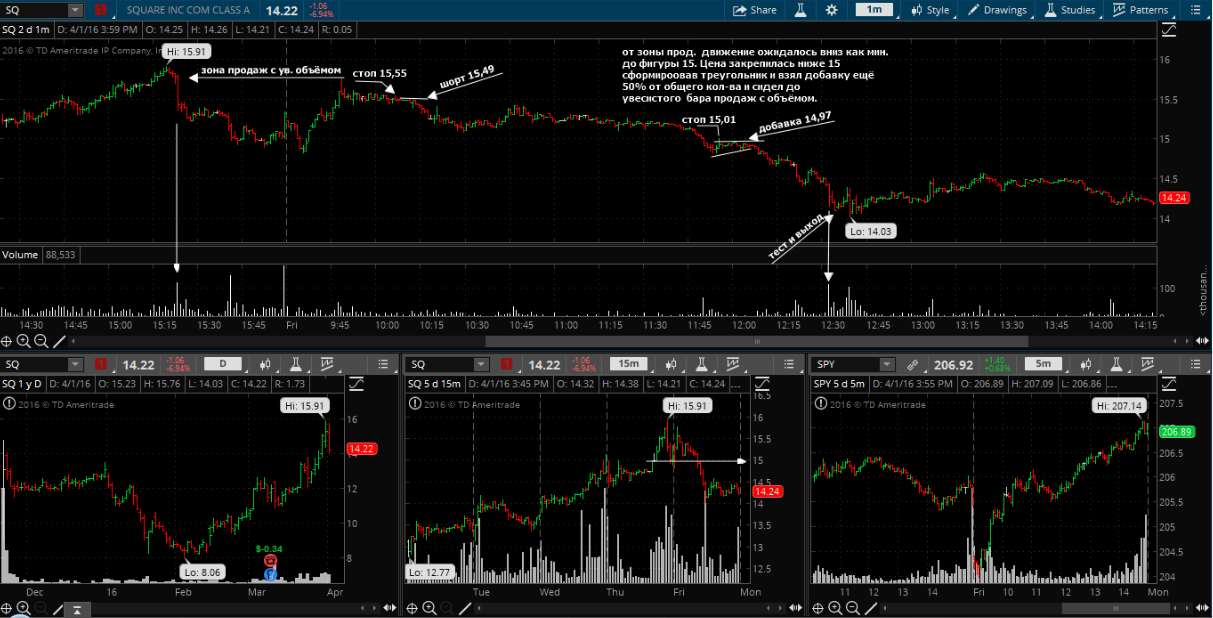Viewport: 1213px width, 618px height.
Task: Open the Share menu in main chart
Action: tap(754, 10)
